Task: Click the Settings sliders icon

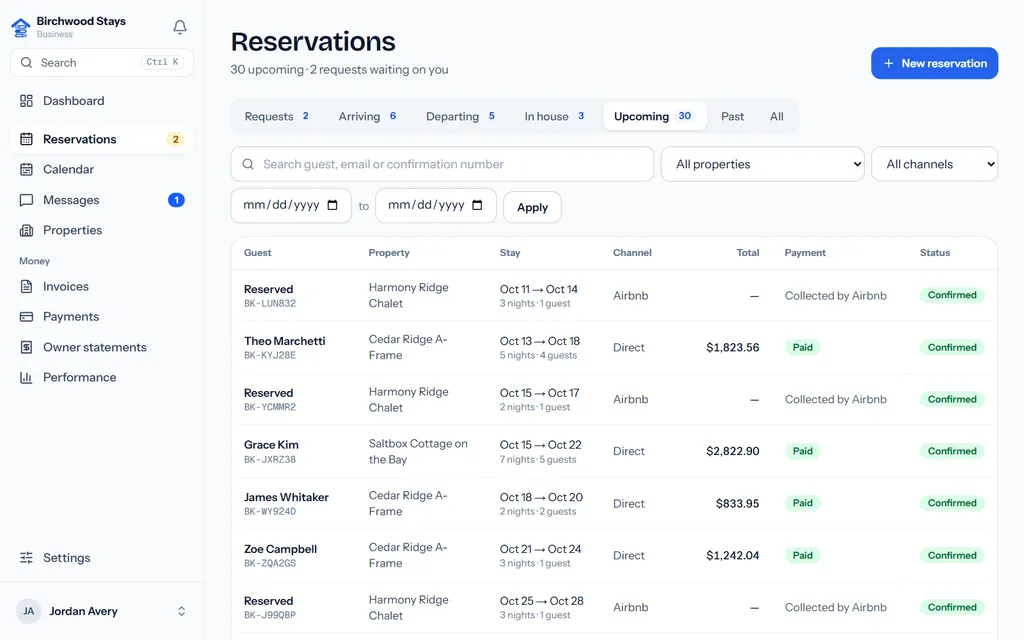Action: coord(26,558)
